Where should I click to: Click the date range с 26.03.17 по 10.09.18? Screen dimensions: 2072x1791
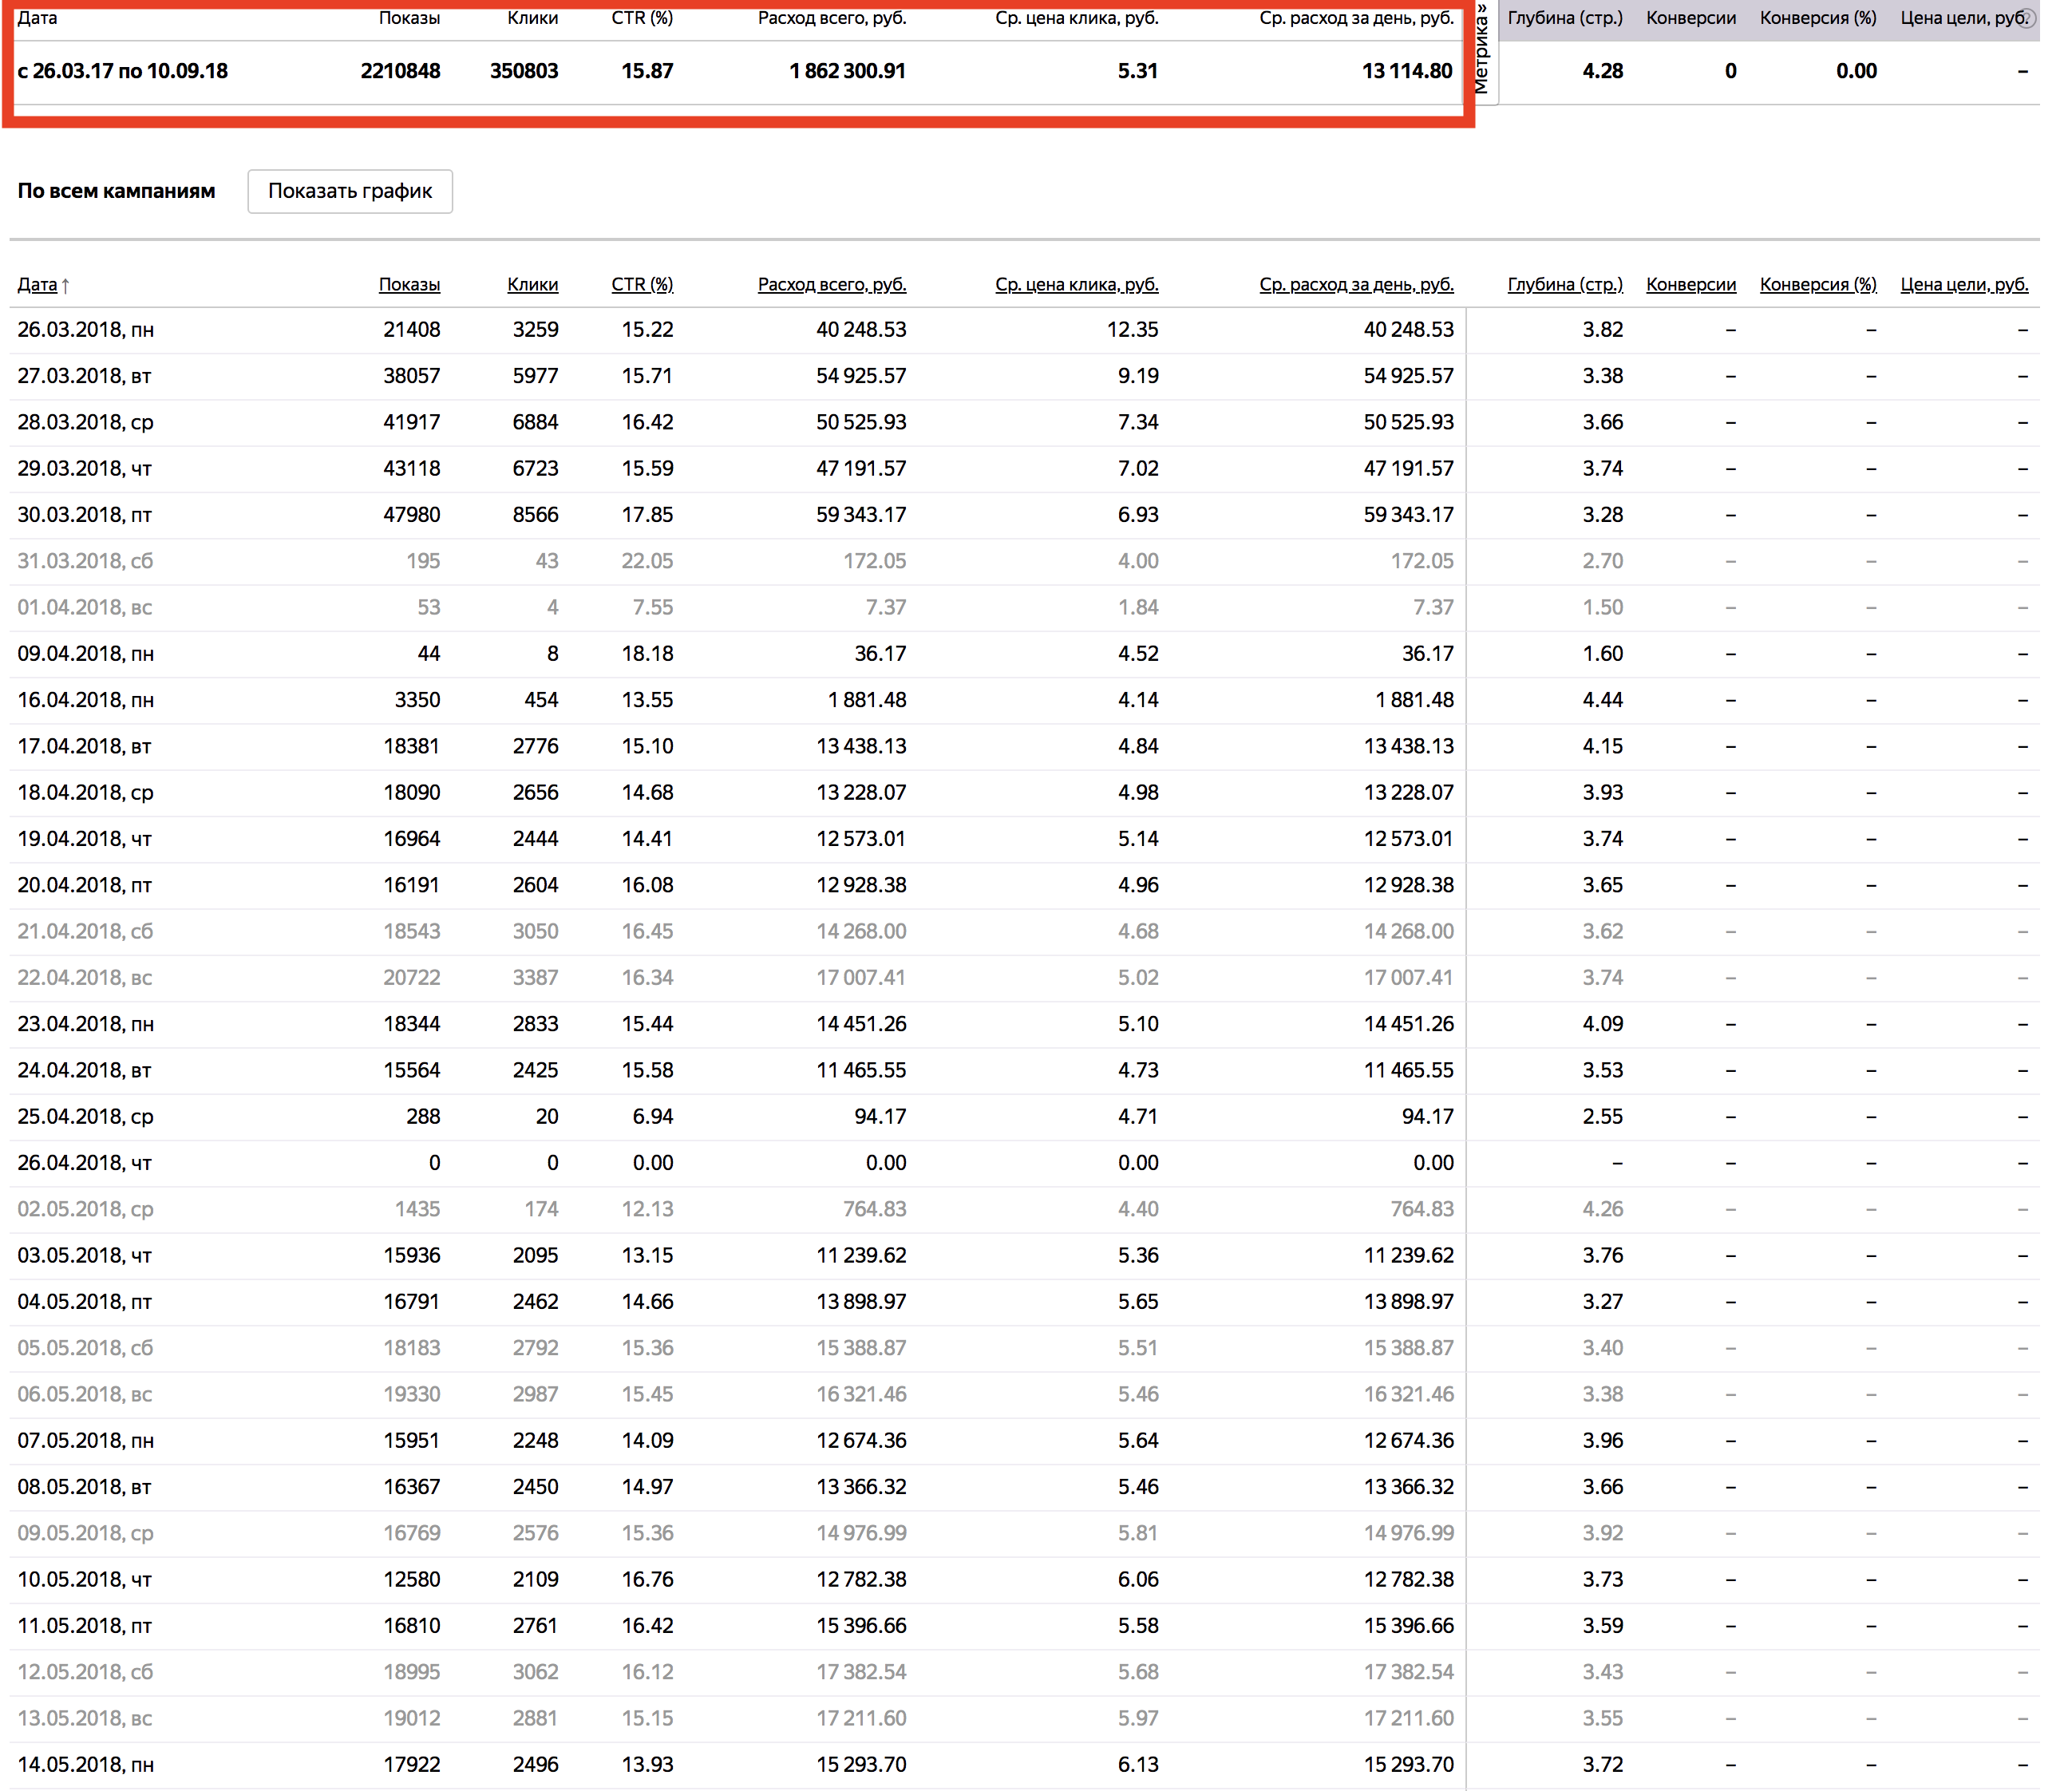123,71
